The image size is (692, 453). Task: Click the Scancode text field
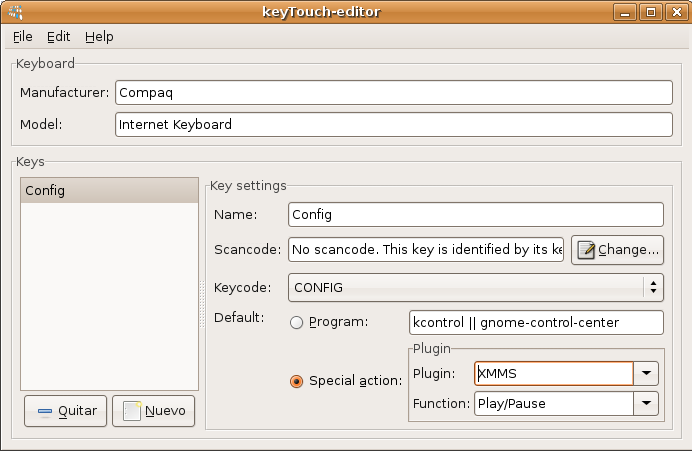coord(426,250)
